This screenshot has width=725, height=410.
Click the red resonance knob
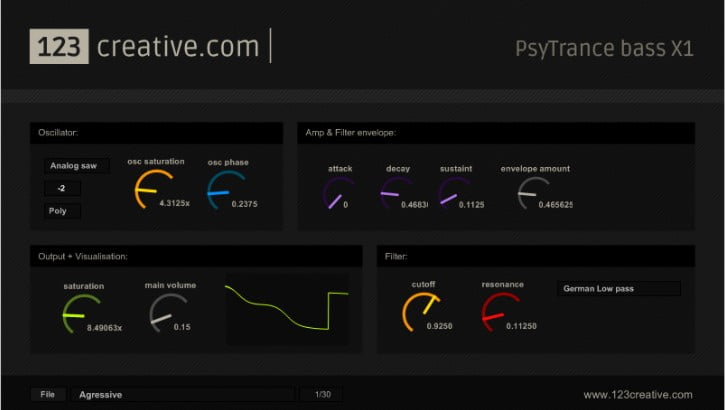point(500,312)
